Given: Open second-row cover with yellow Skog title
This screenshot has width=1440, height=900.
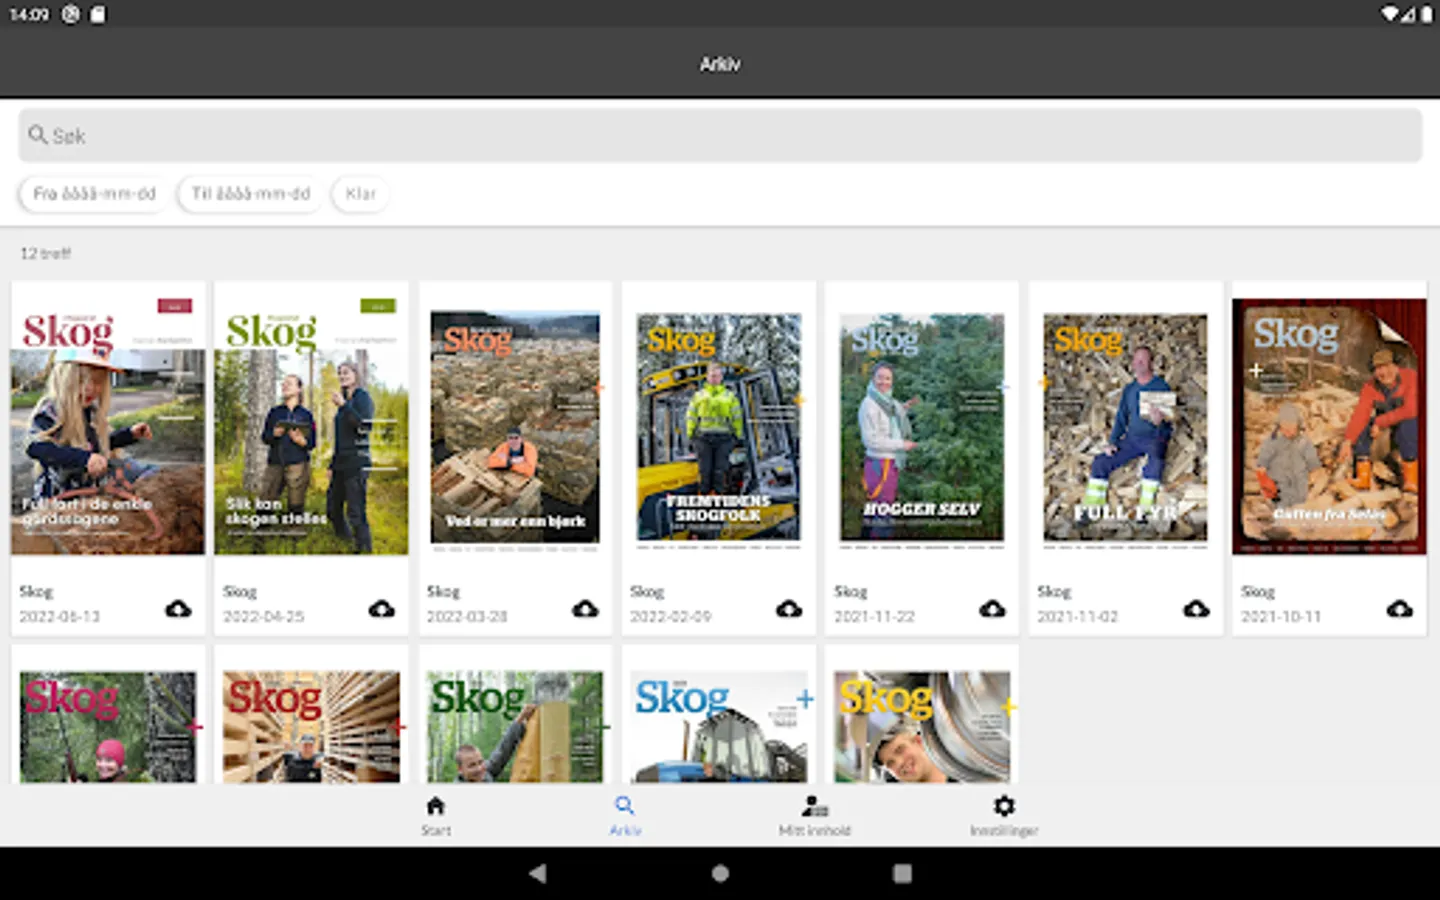Looking at the screenshot, I should pos(922,727).
